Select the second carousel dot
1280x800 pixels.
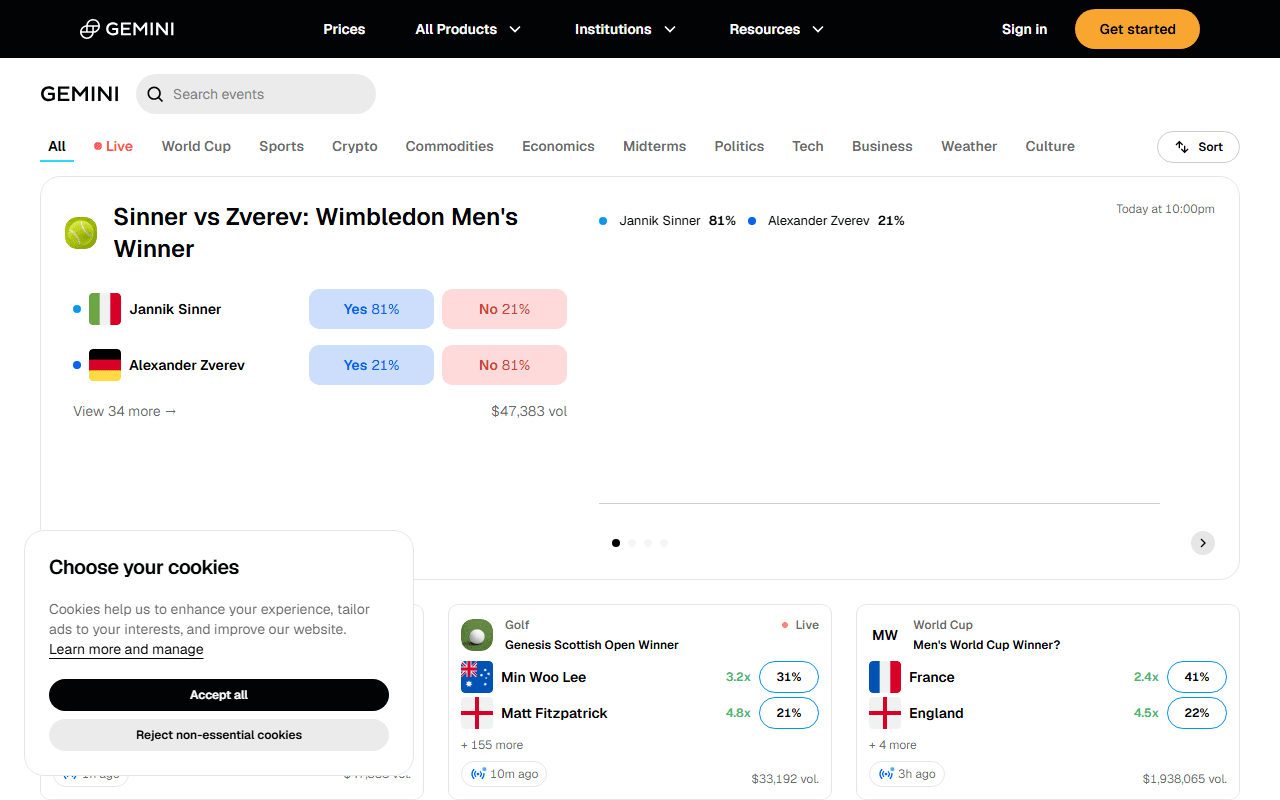pyautogui.click(x=632, y=543)
